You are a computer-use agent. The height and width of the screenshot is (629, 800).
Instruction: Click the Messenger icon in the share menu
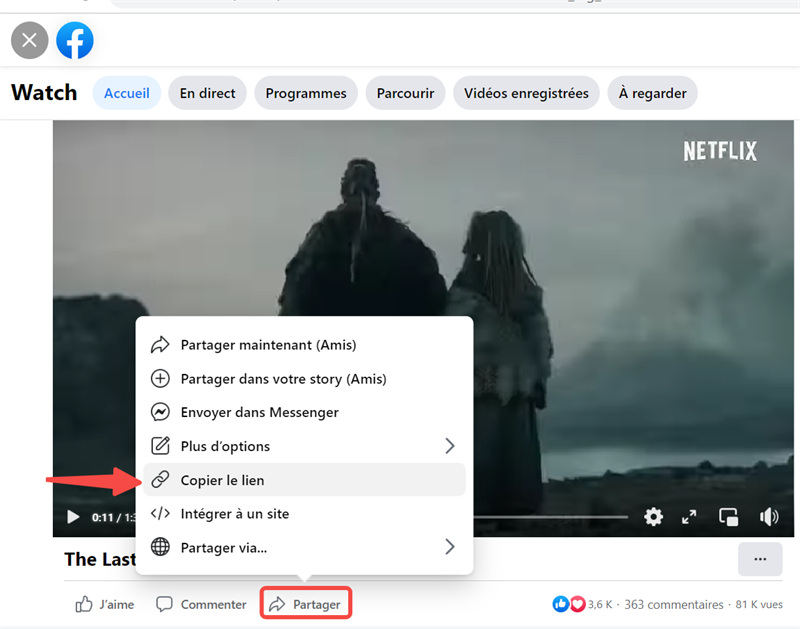coord(160,412)
